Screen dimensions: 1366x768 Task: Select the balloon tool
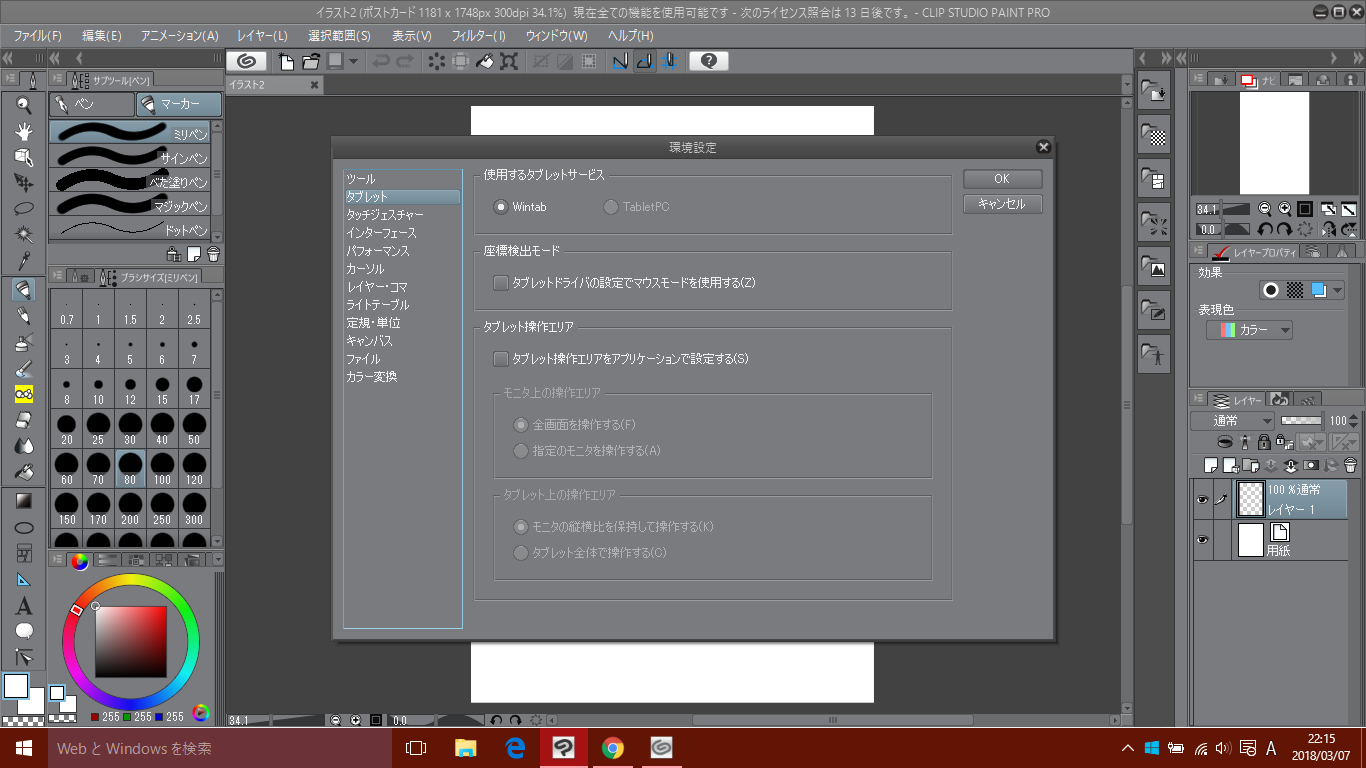pyautogui.click(x=24, y=632)
